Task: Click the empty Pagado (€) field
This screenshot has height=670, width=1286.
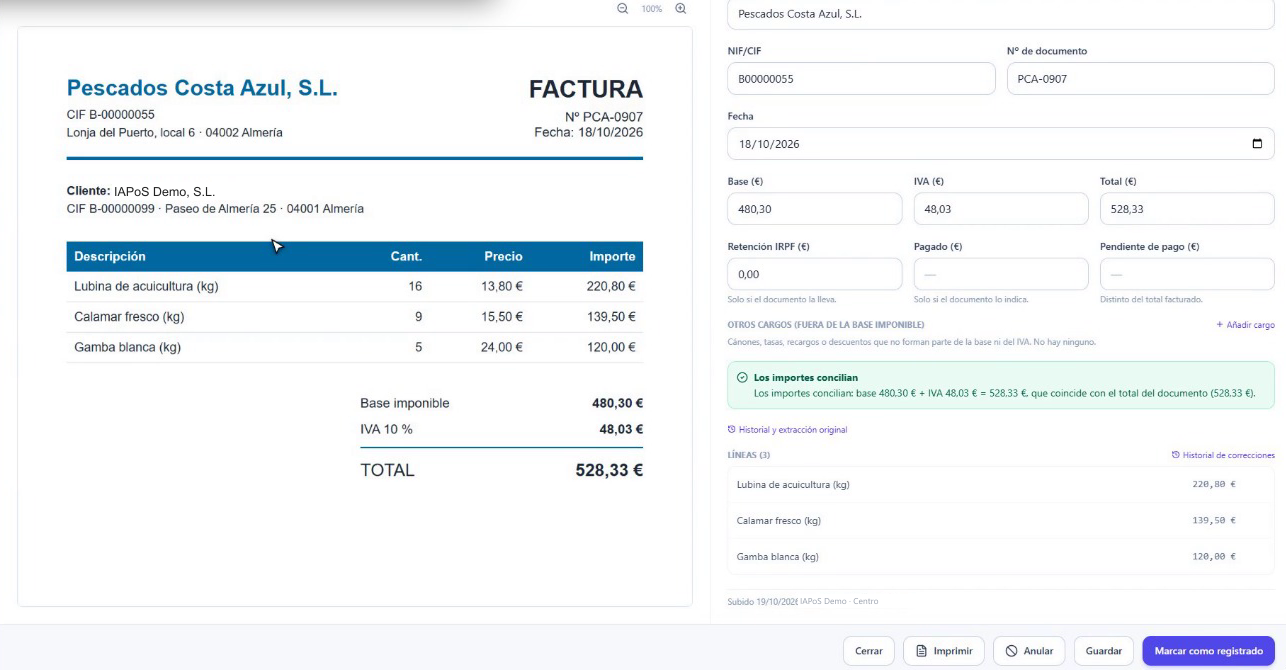Action: tap(1001, 274)
